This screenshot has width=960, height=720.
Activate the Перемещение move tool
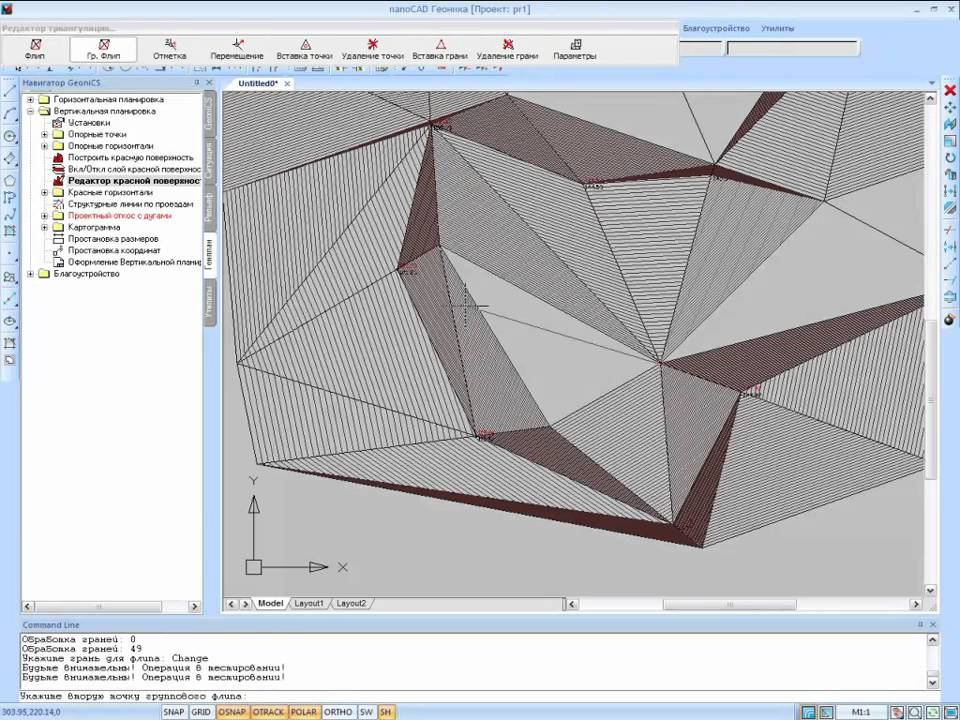pos(237,49)
